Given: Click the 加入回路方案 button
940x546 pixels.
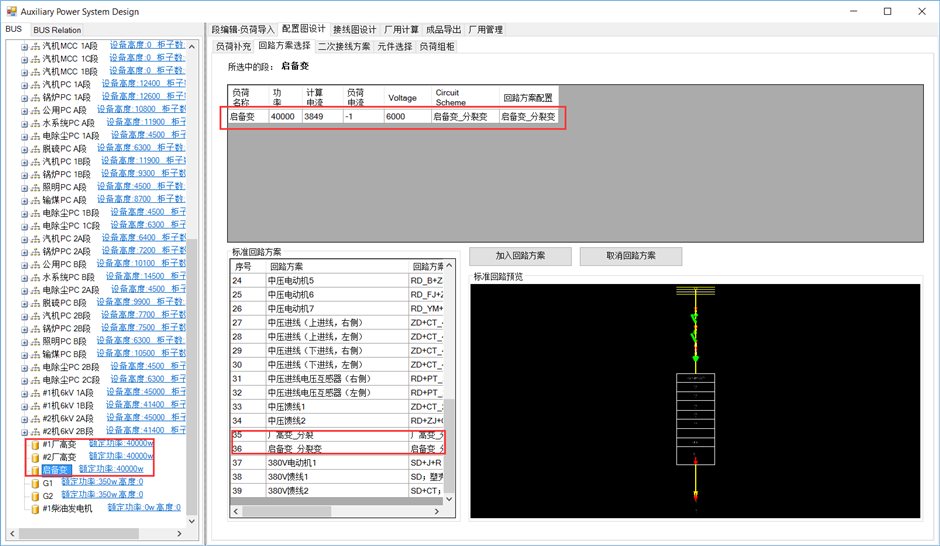Looking at the screenshot, I should click(520, 256).
